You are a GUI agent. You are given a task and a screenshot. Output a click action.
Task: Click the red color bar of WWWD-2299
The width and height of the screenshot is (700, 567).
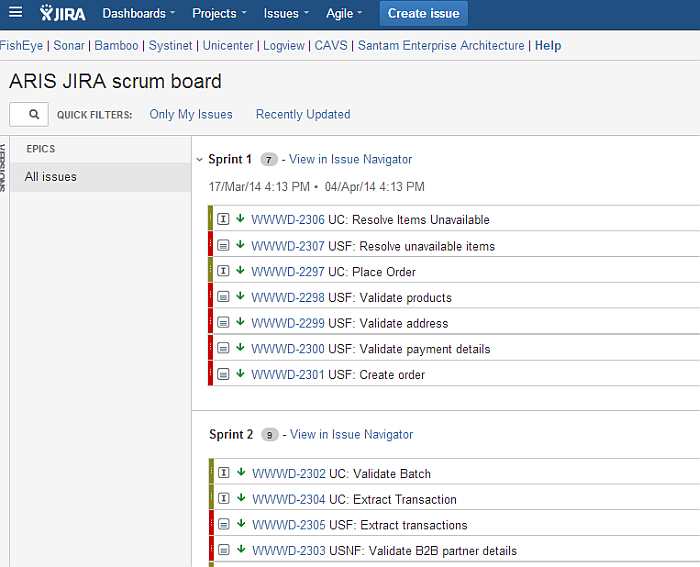tap(211, 321)
